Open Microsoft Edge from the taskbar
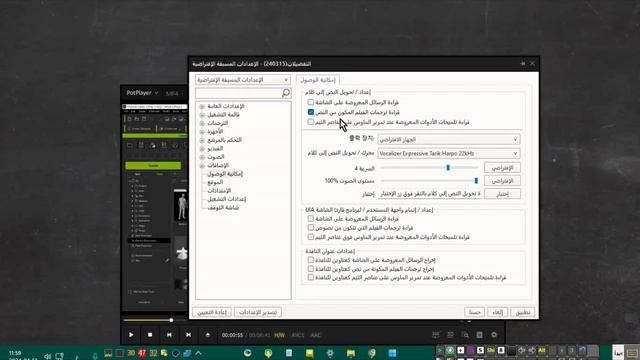This screenshot has height=360, width=640. click(247, 353)
